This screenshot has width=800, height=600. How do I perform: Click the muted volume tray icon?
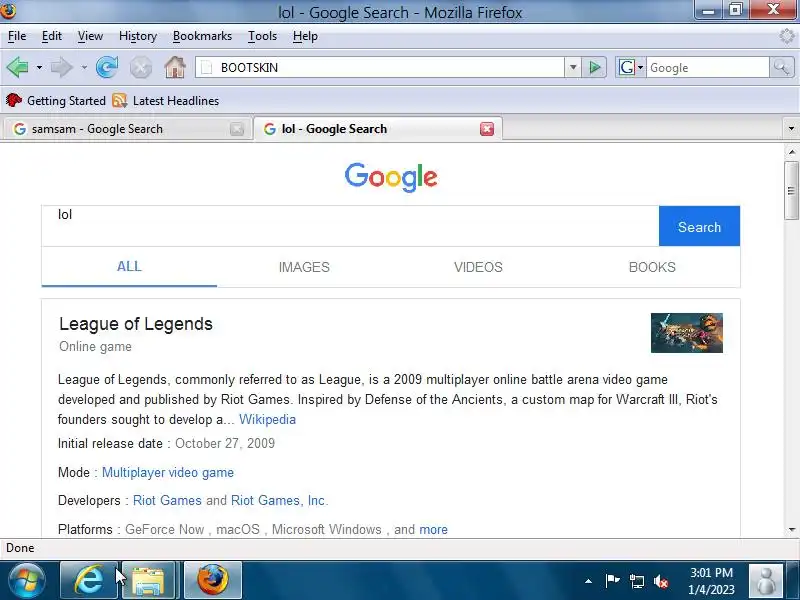point(661,581)
